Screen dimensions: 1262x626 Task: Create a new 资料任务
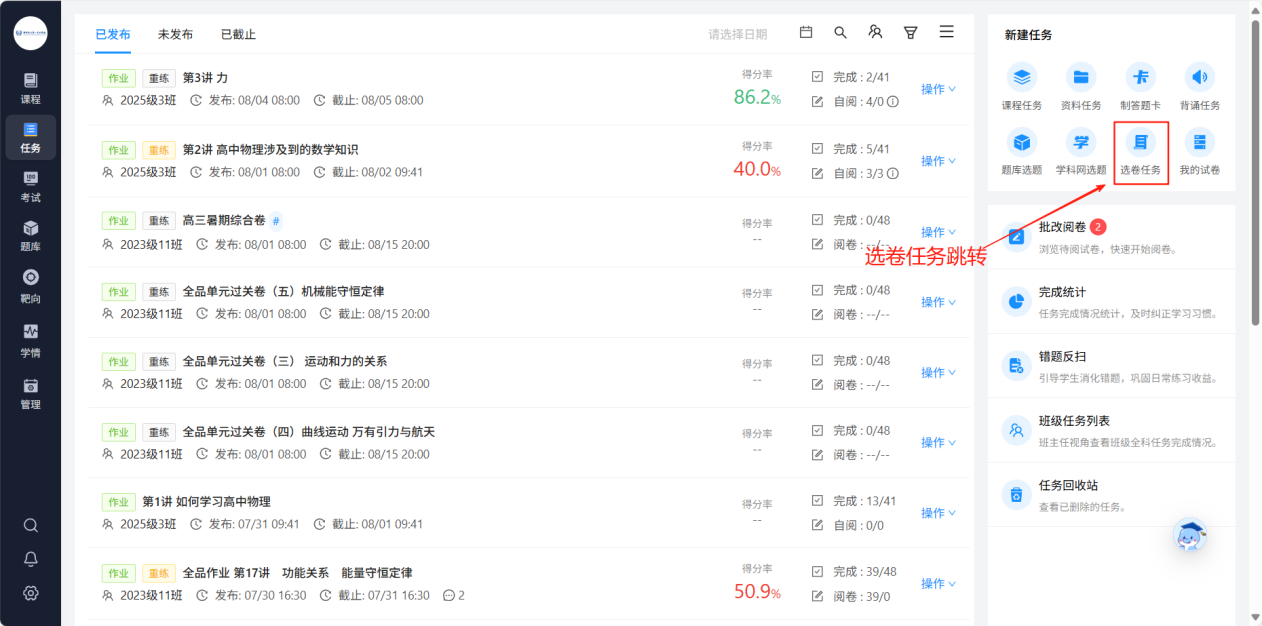(1081, 86)
